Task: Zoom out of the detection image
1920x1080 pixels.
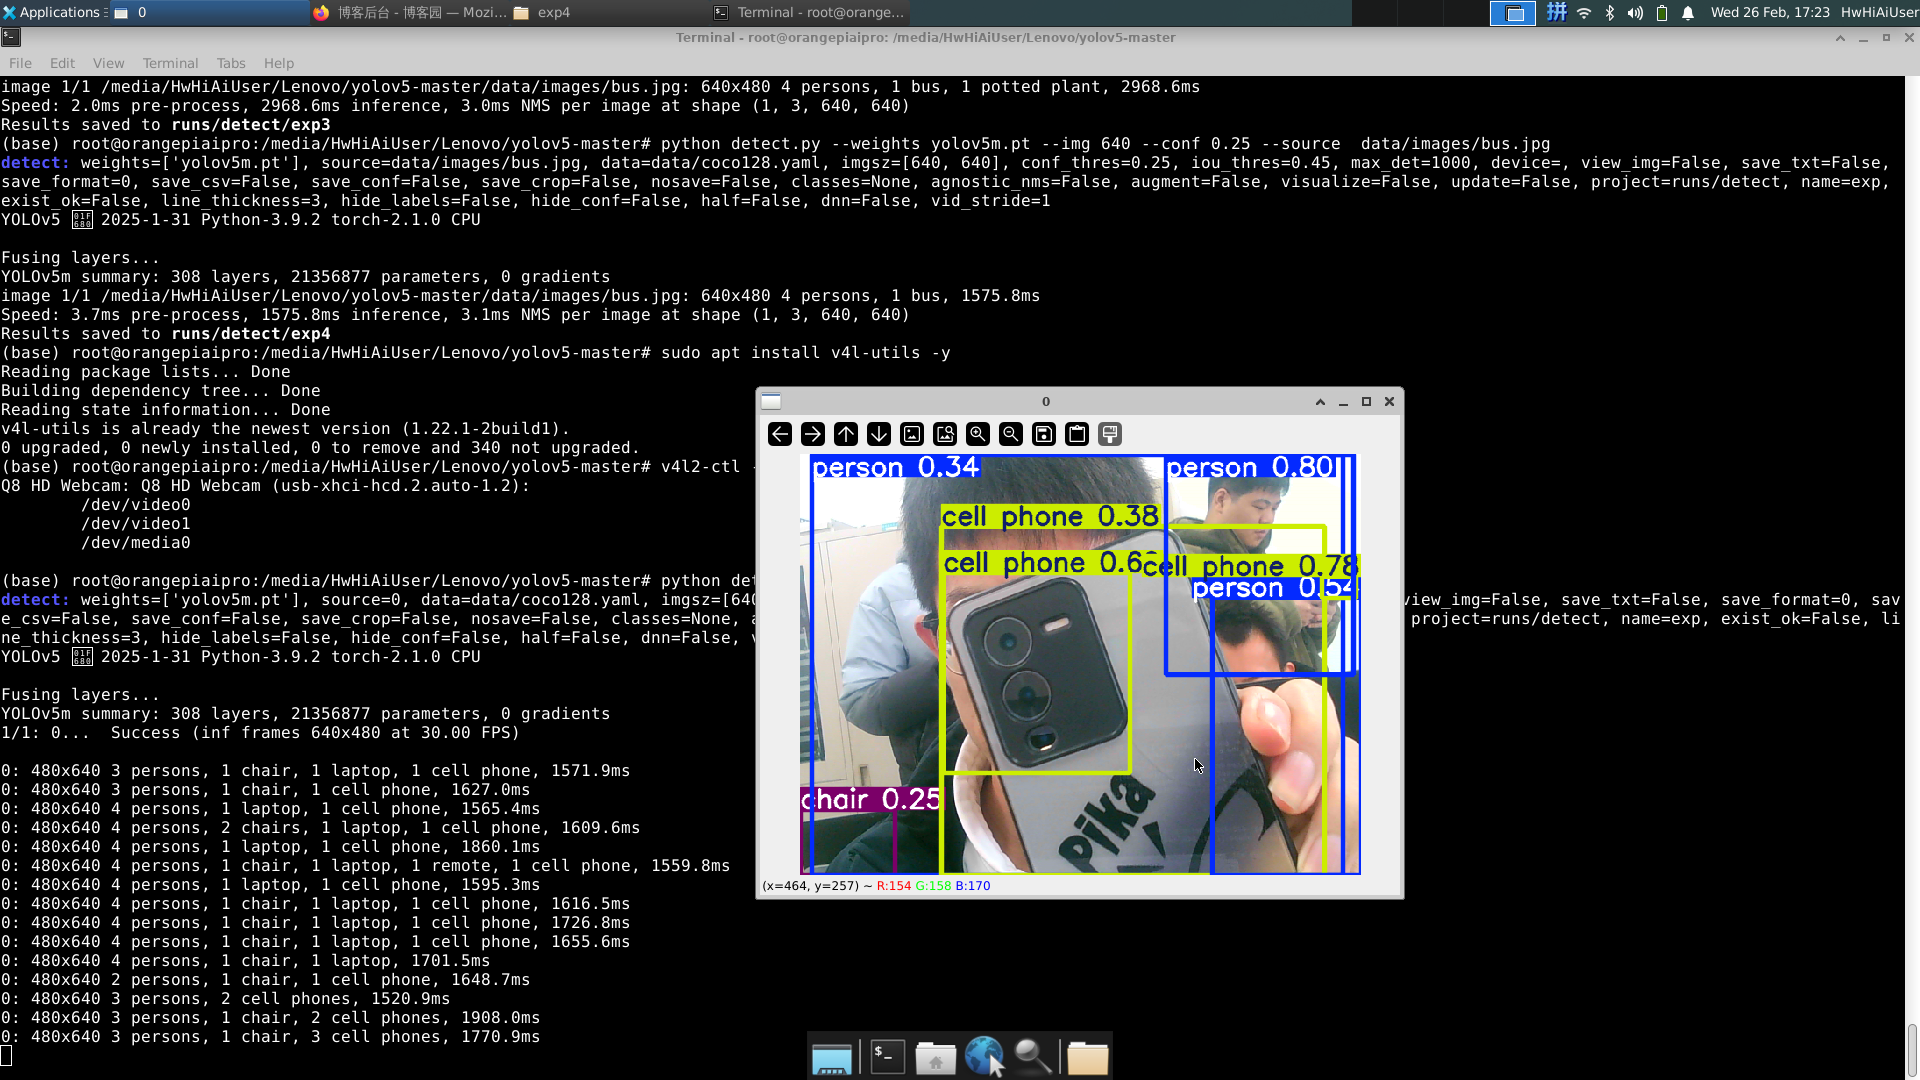Action: point(1011,434)
